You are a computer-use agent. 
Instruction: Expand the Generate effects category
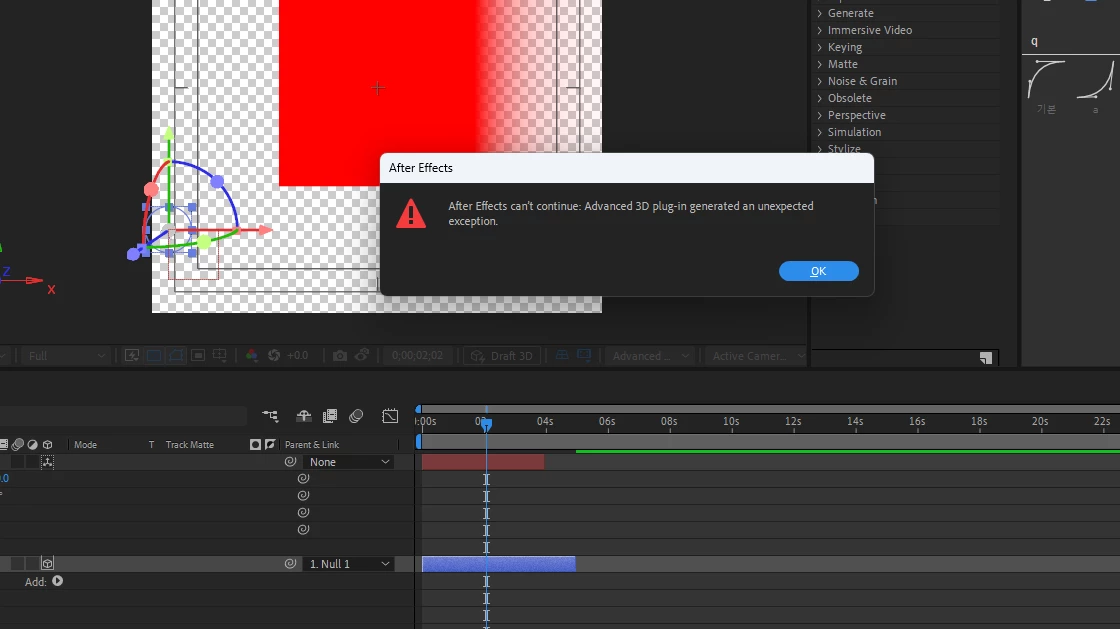(820, 13)
